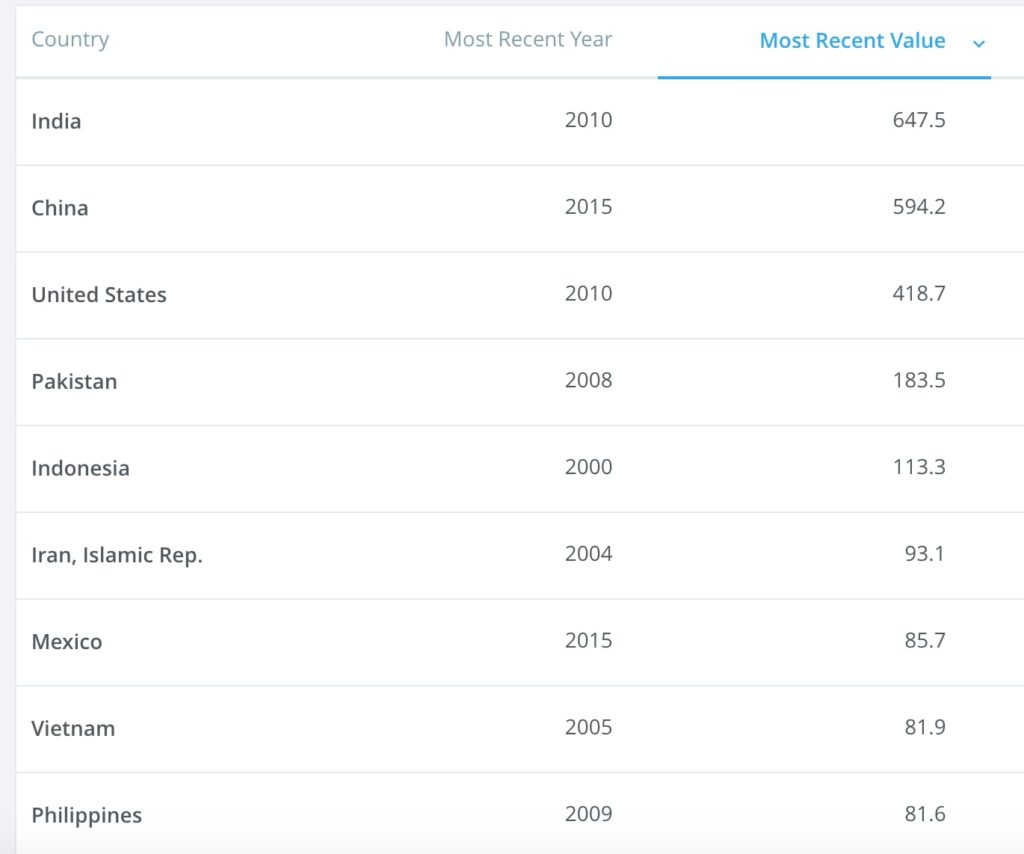Select China's value 594.2 cell
1024x854 pixels.
(919, 207)
